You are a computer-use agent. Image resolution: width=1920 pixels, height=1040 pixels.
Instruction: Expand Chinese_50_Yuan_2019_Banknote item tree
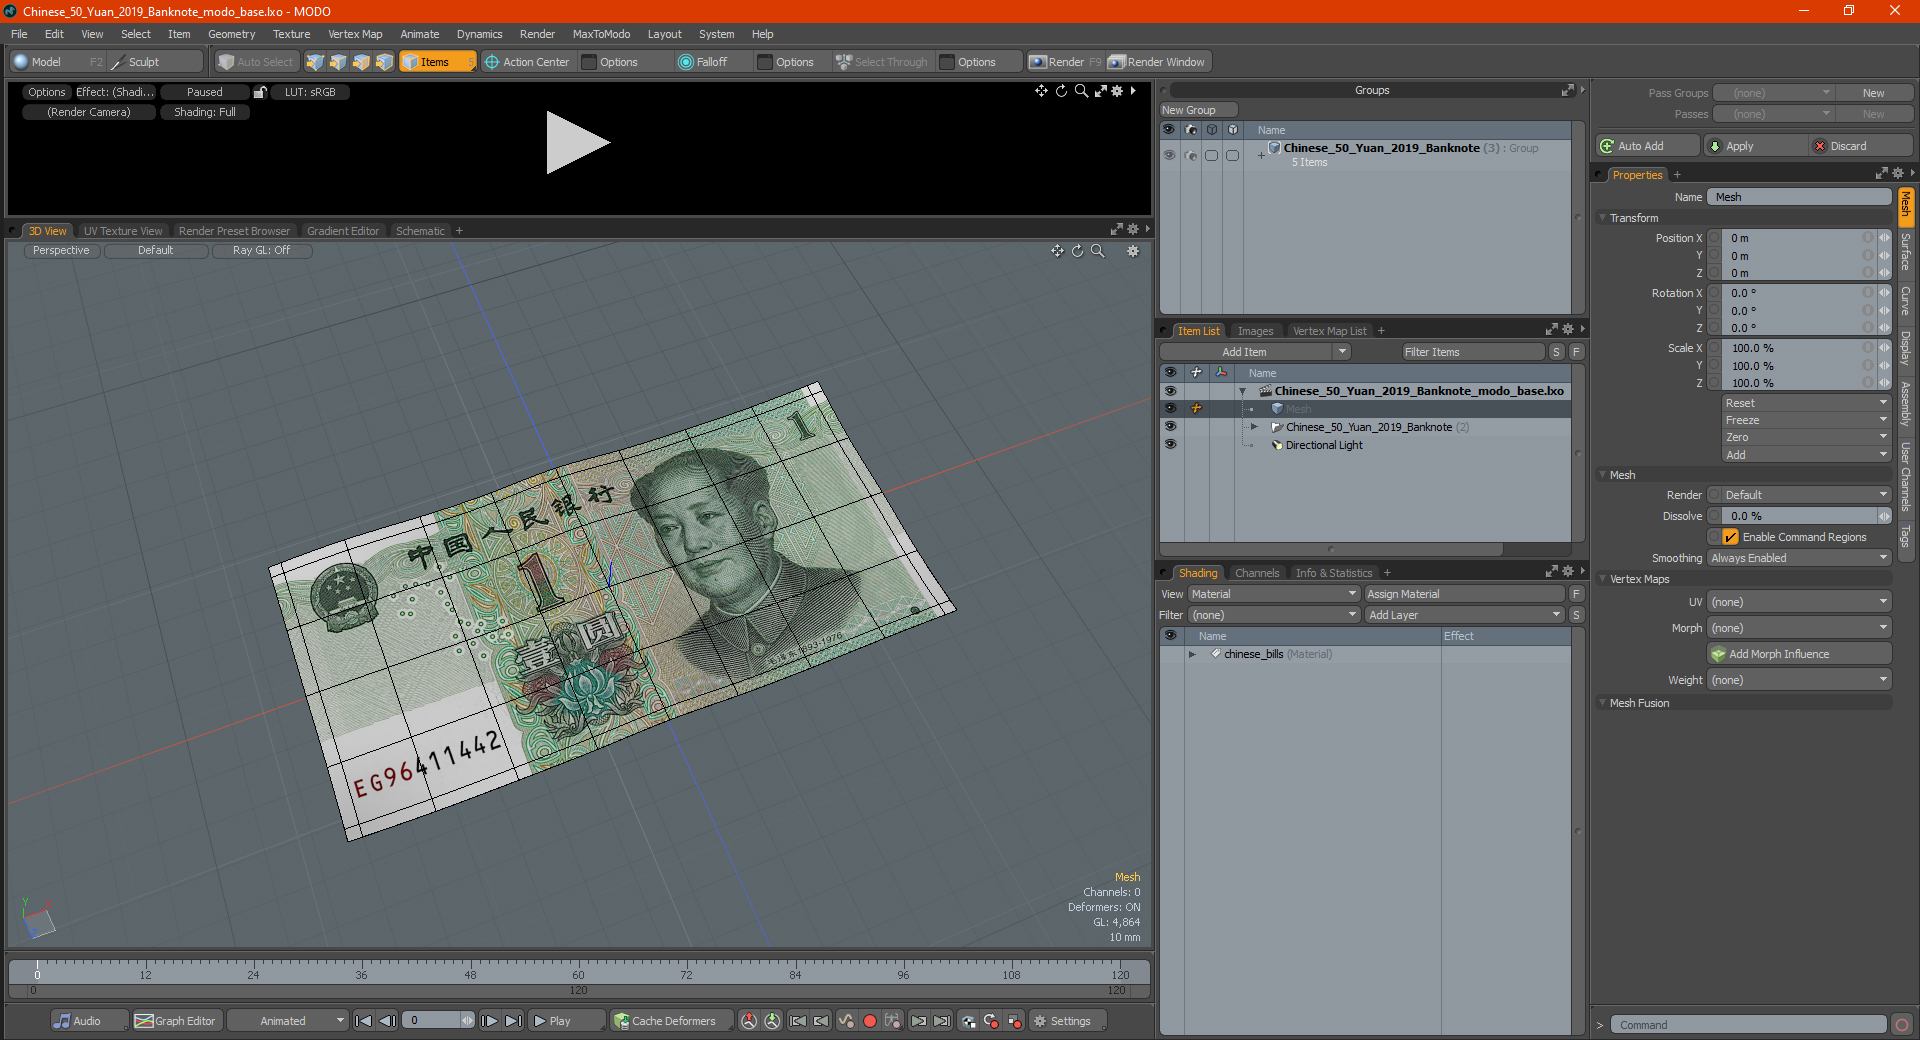[1254, 427]
